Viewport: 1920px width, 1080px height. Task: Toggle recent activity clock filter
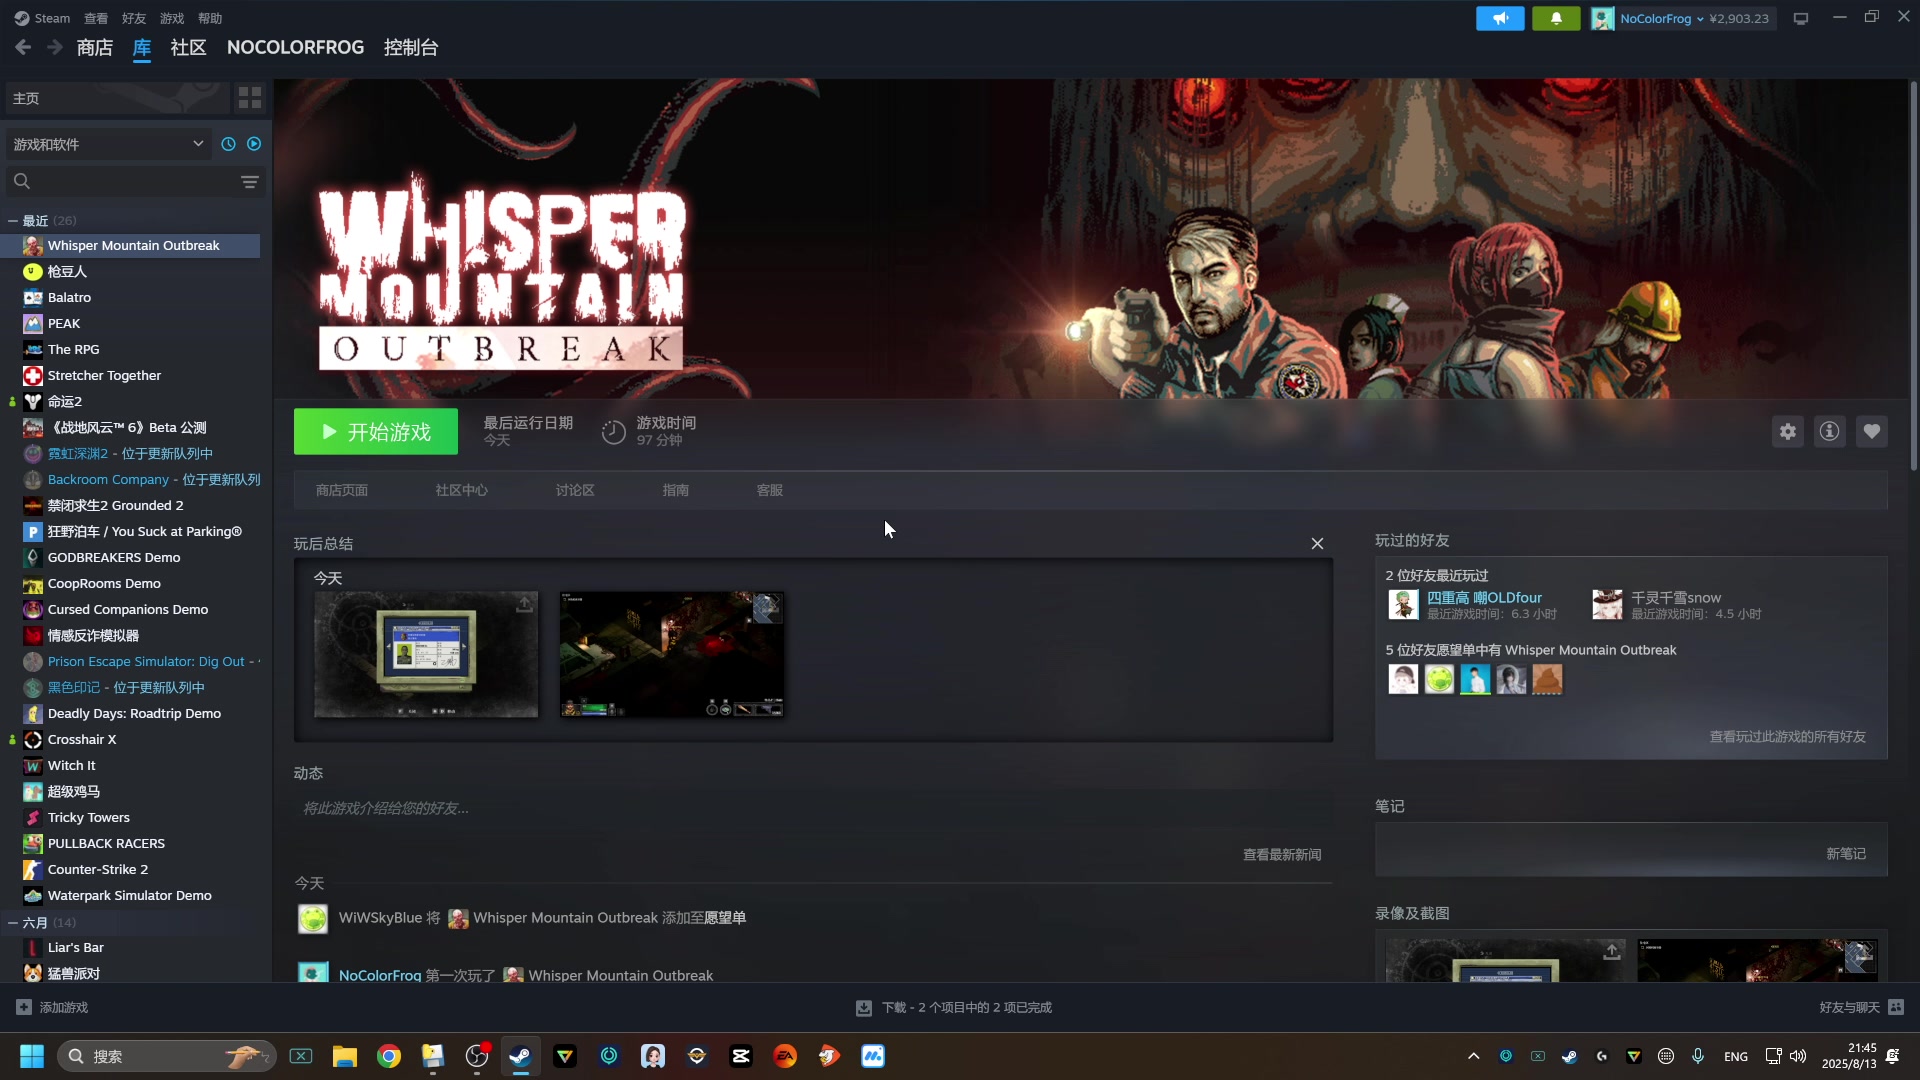[229, 144]
